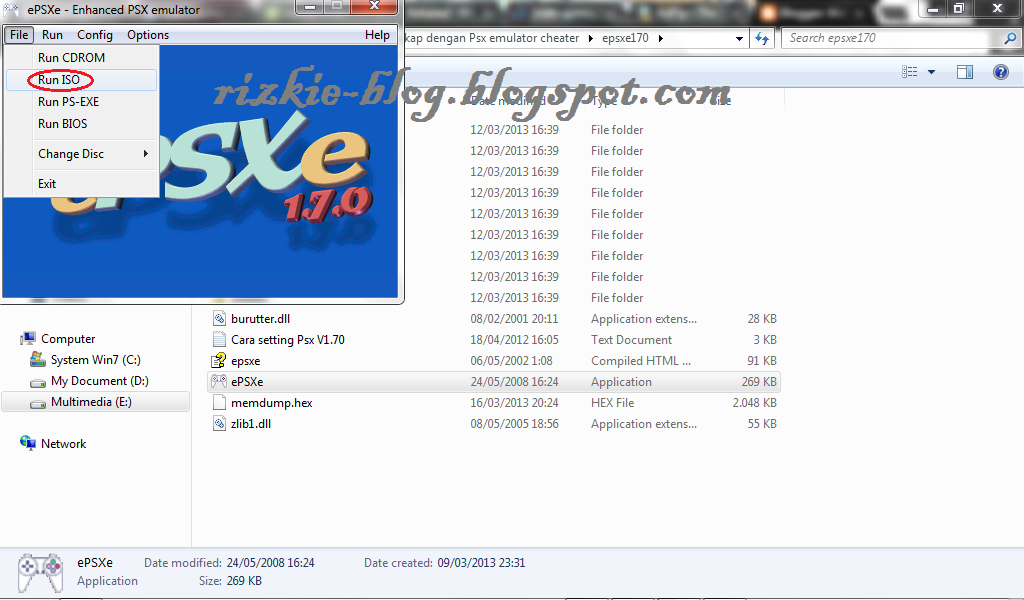Expand breadcrumb arrow after epsxe170
The image size is (1024, 600).
pyautogui.click(x=660, y=39)
